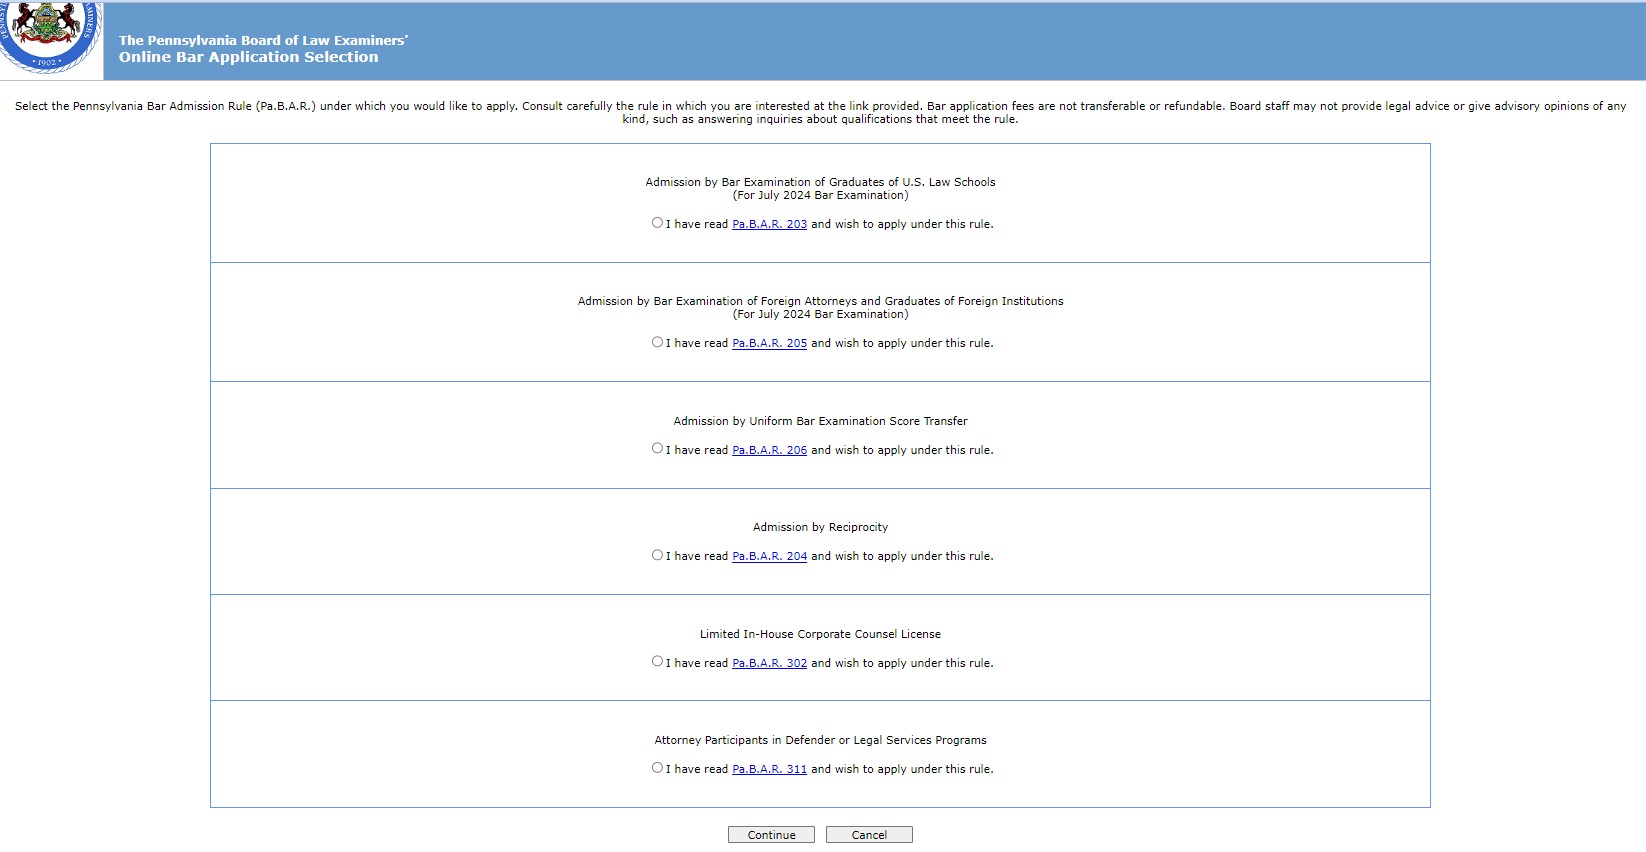Open the Pa.B.A.R. 311 rule link
The width and height of the screenshot is (1646, 852).
[769, 770]
